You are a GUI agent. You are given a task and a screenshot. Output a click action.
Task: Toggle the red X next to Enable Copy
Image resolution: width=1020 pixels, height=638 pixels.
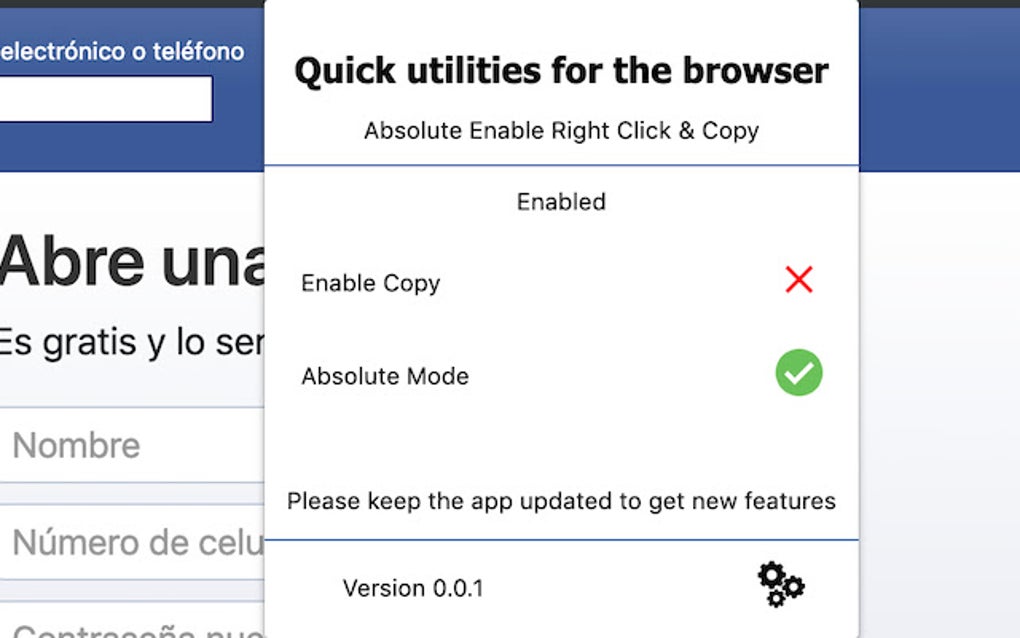click(799, 280)
